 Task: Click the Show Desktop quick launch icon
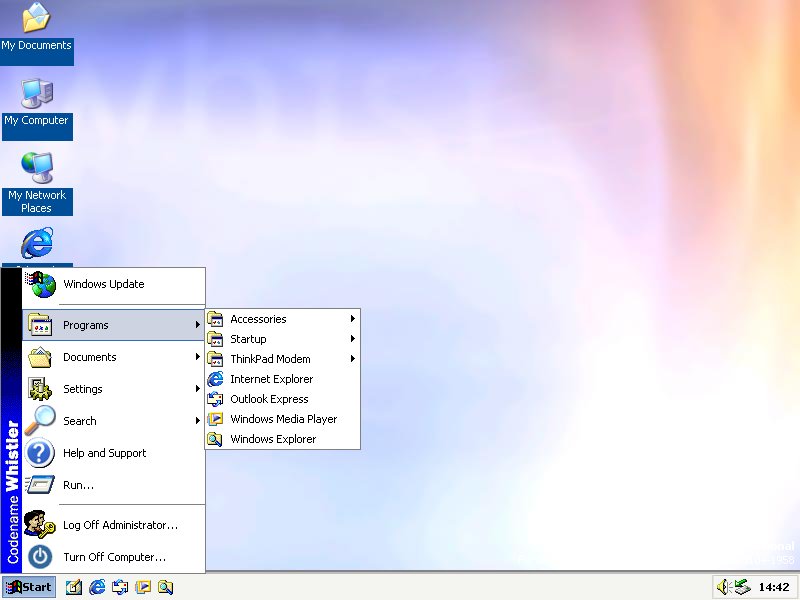pyautogui.click(x=74, y=587)
